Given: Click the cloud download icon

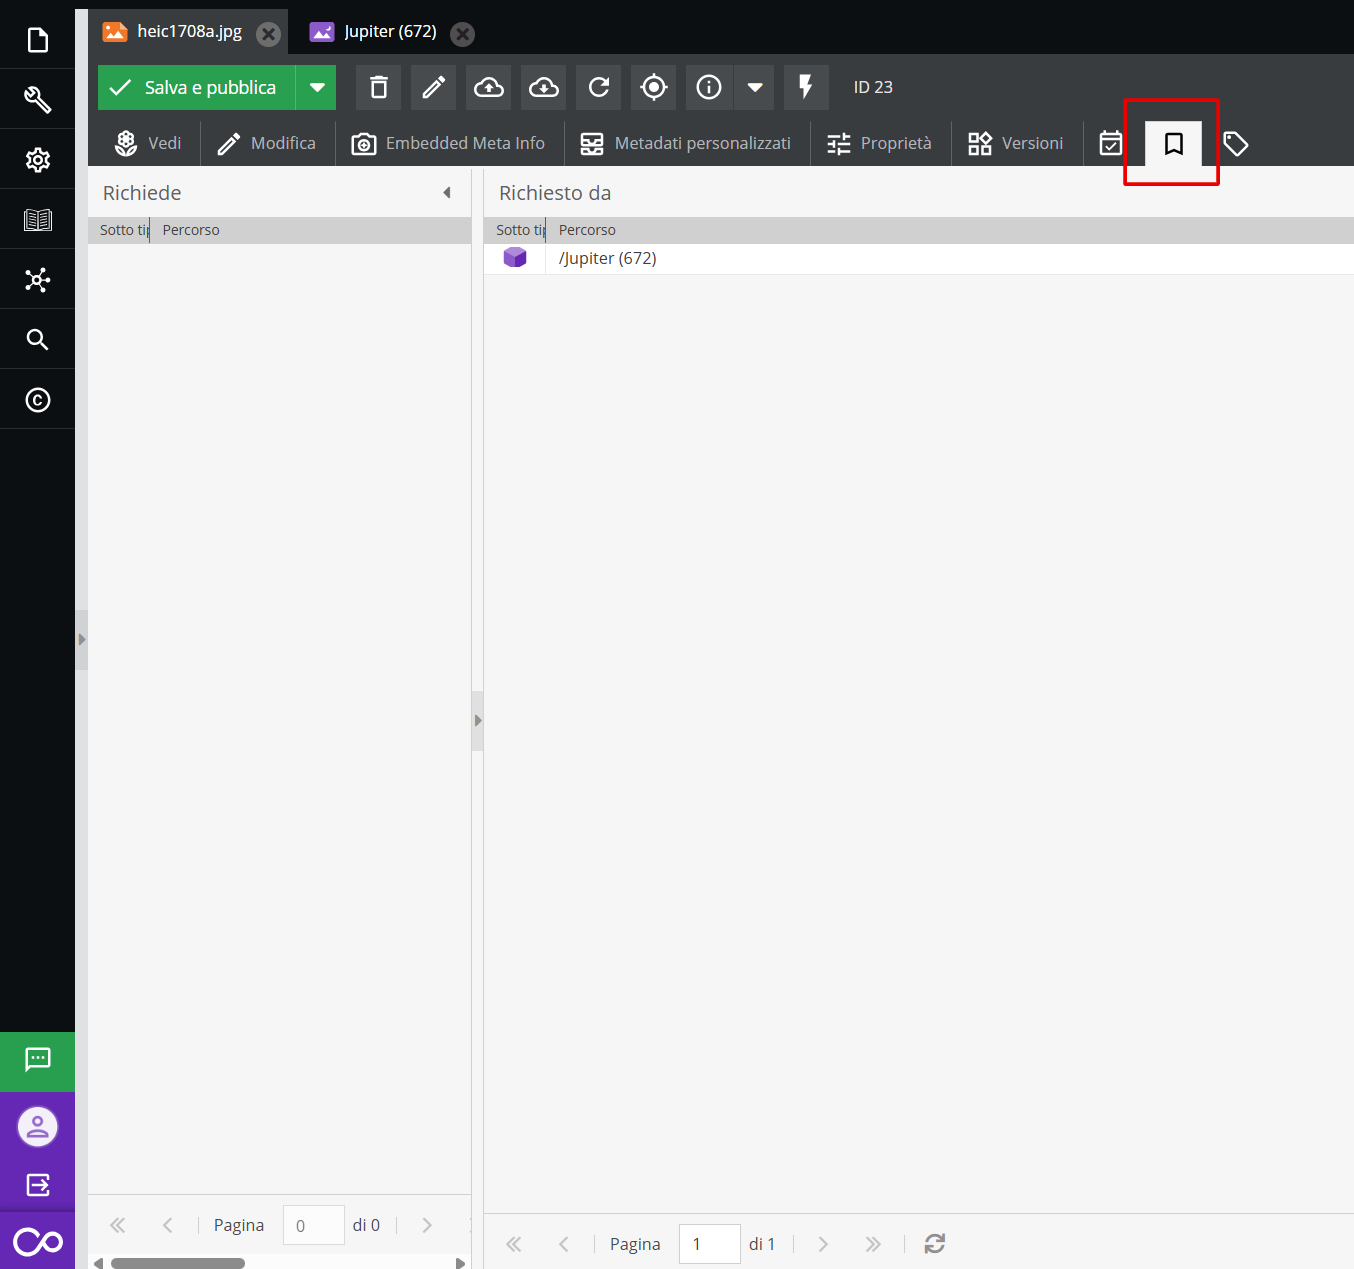Looking at the screenshot, I should [x=543, y=88].
